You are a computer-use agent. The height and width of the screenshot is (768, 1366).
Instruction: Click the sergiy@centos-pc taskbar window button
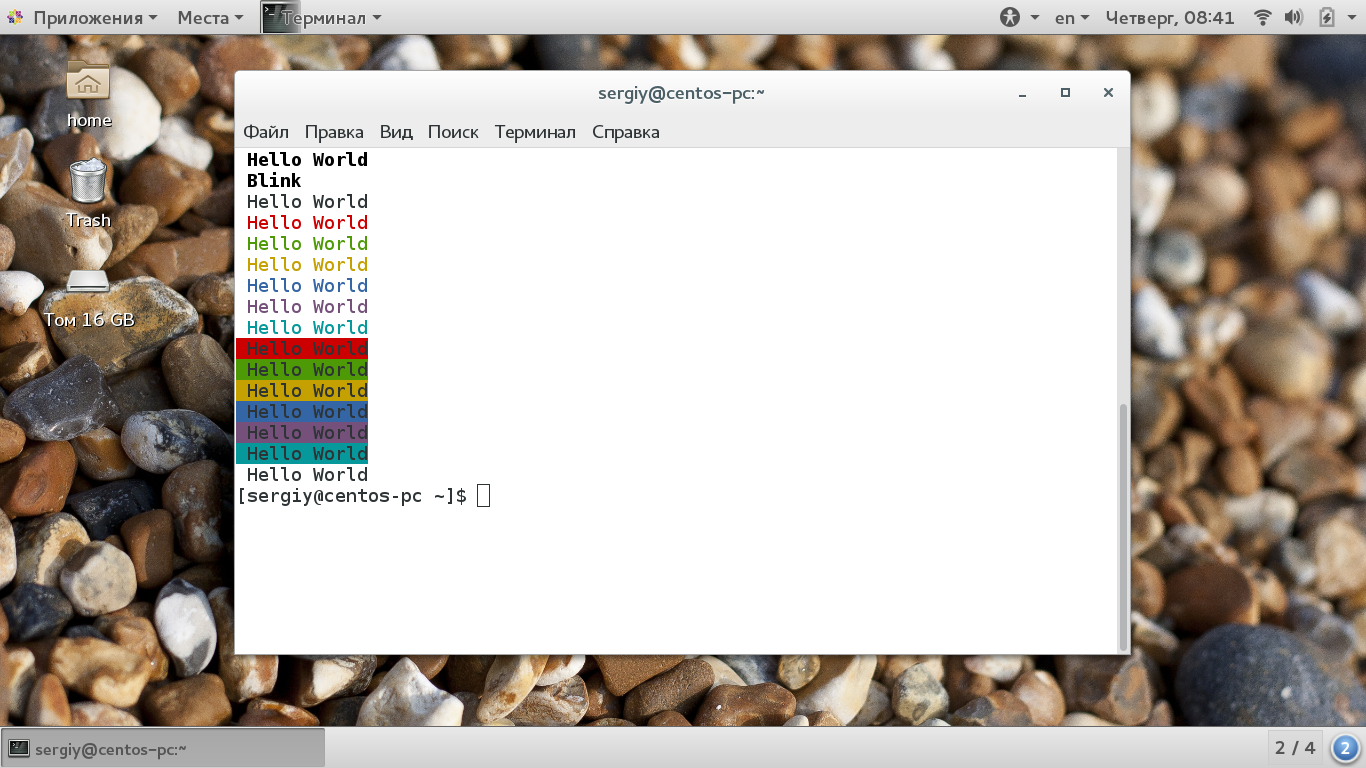(164, 748)
